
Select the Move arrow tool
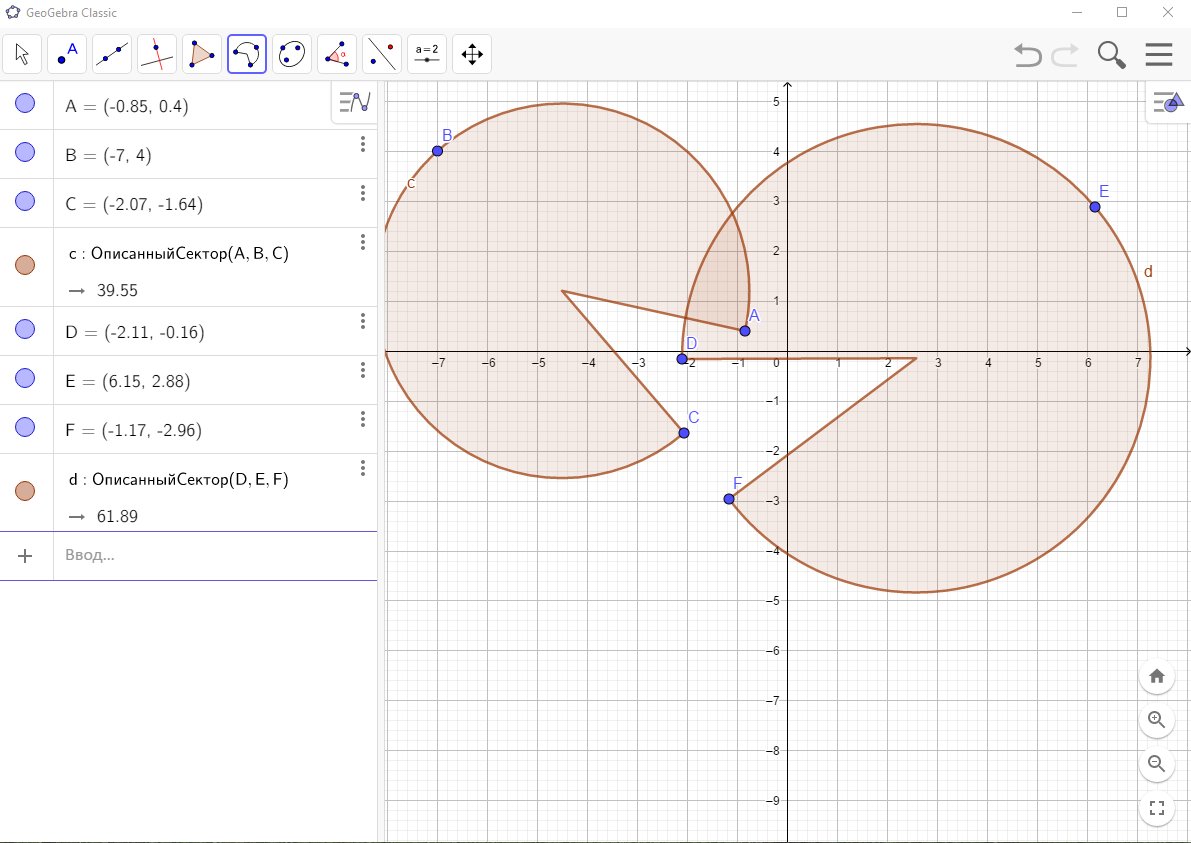click(x=22, y=54)
